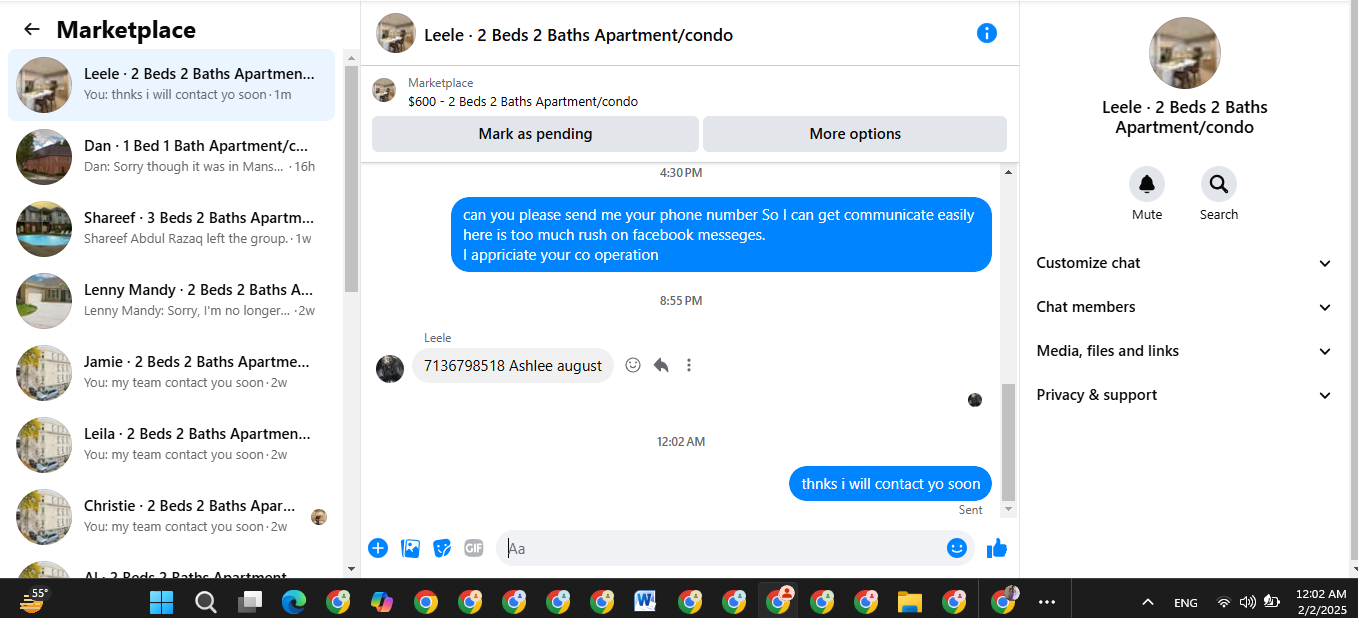
Task: Attach a photo using the image icon
Action: click(410, 548)
